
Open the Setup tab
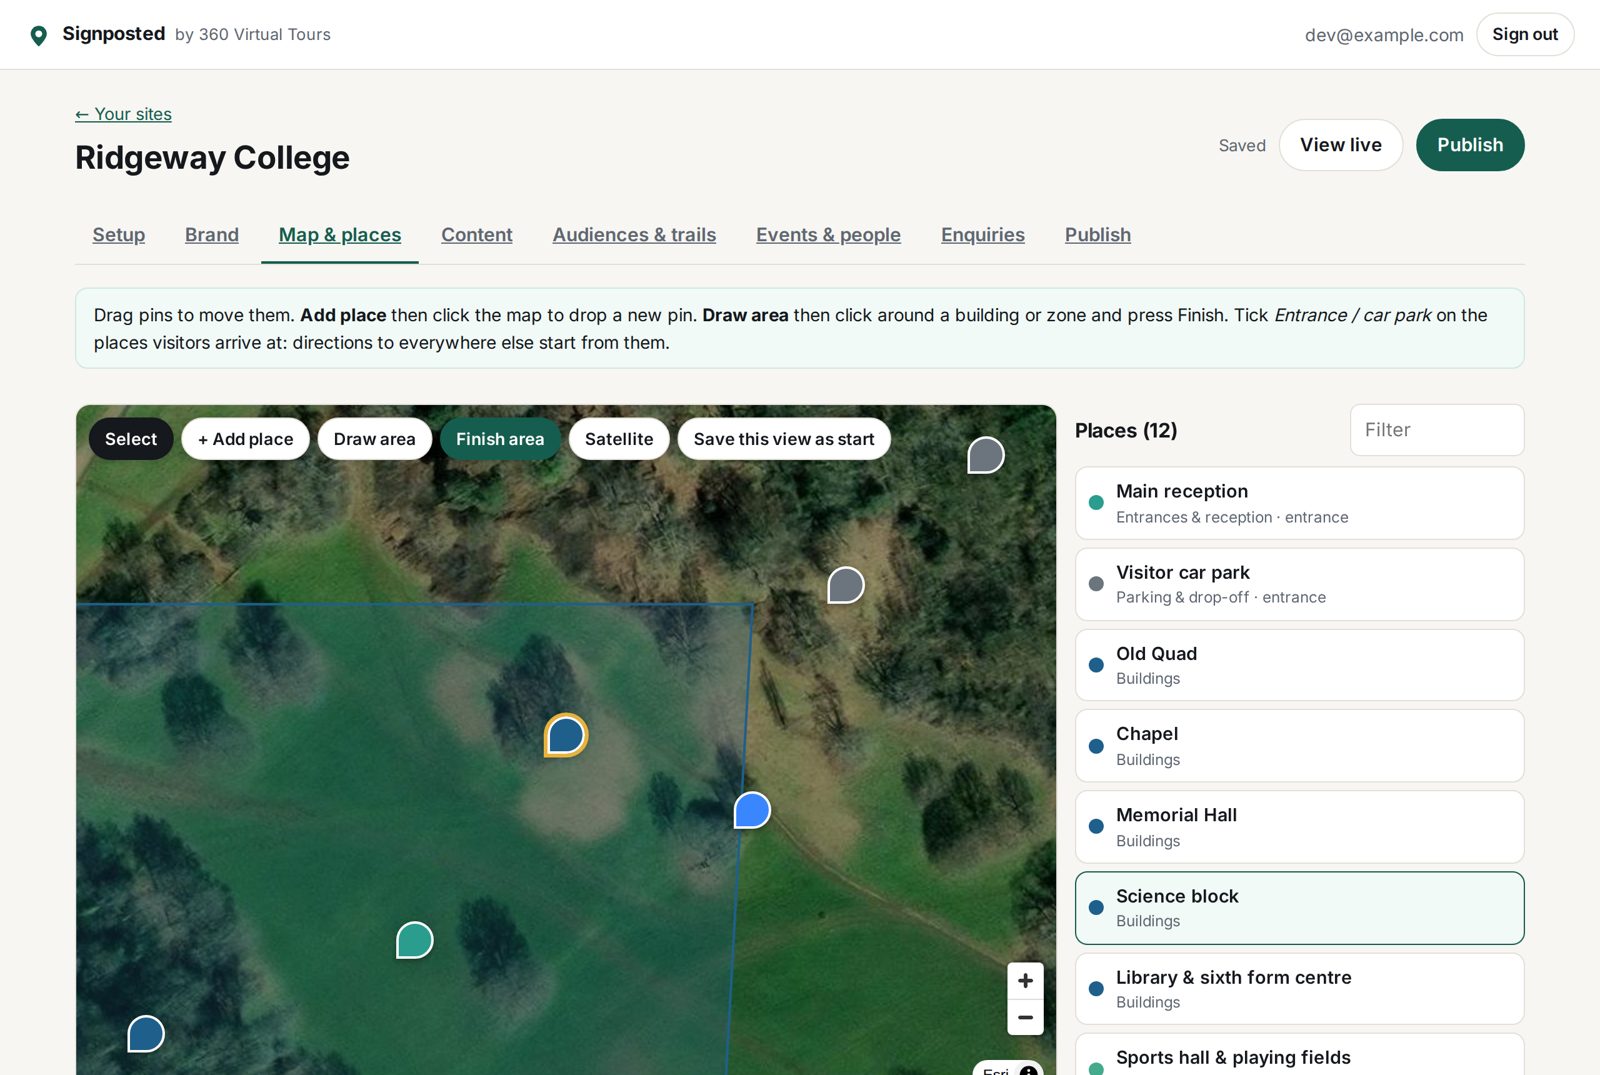[119, 235]
